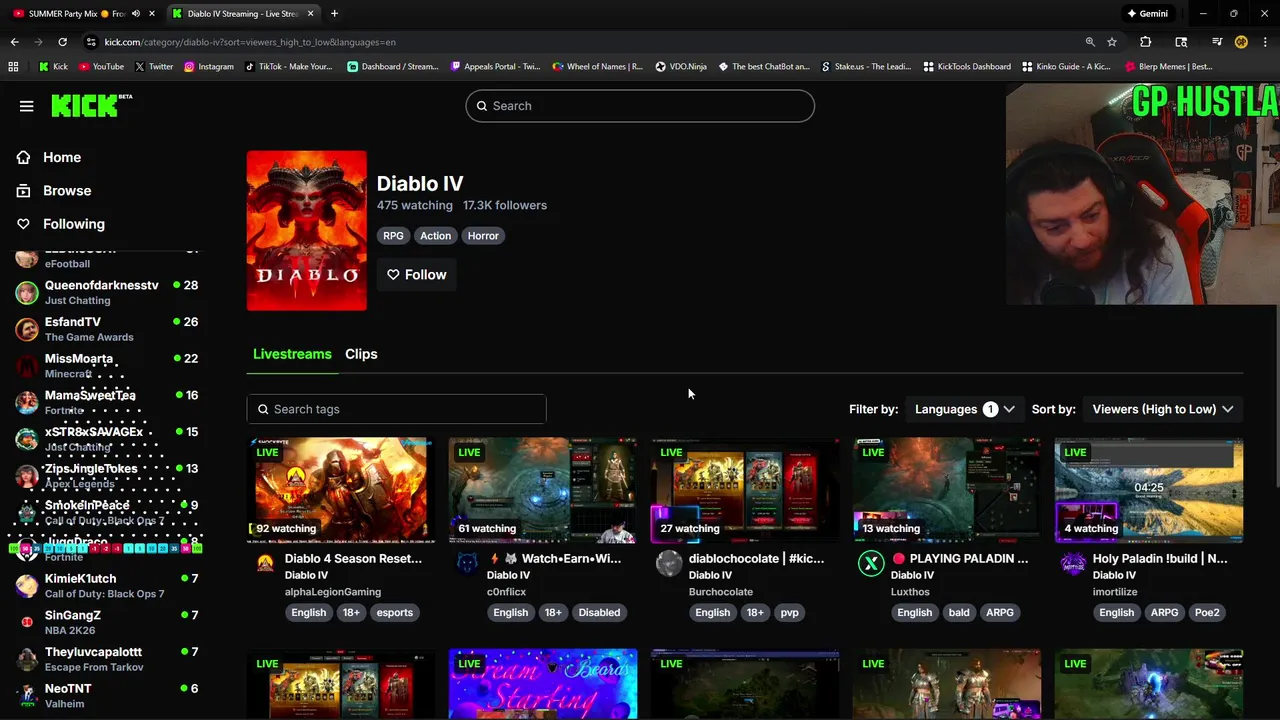
Task: Expand the Languages filter dropdown
Action: (x=964, y=409)
